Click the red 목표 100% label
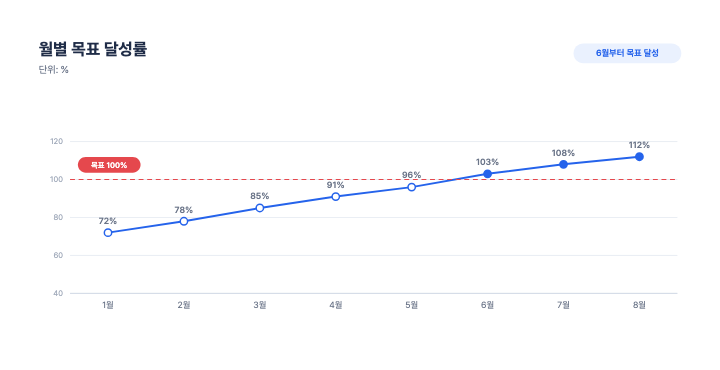Screen dimensions: 720x370 (x=109, y=165)
